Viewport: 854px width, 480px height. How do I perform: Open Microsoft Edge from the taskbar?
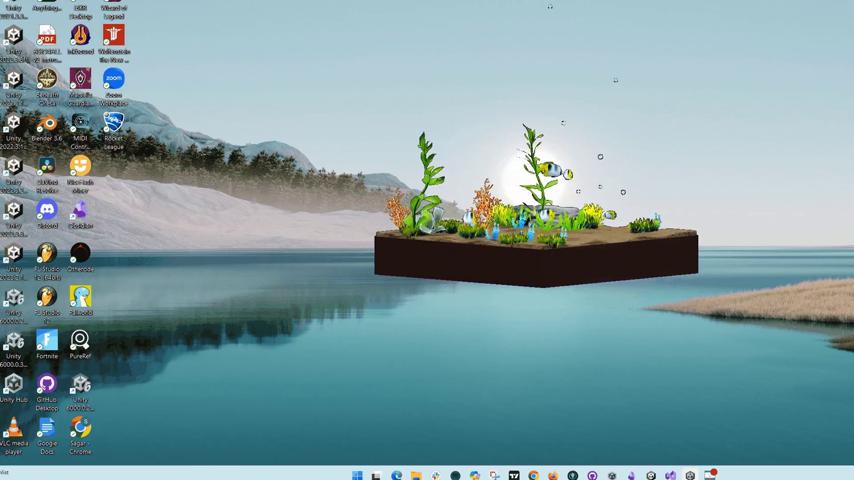click(x=396, y=475)
